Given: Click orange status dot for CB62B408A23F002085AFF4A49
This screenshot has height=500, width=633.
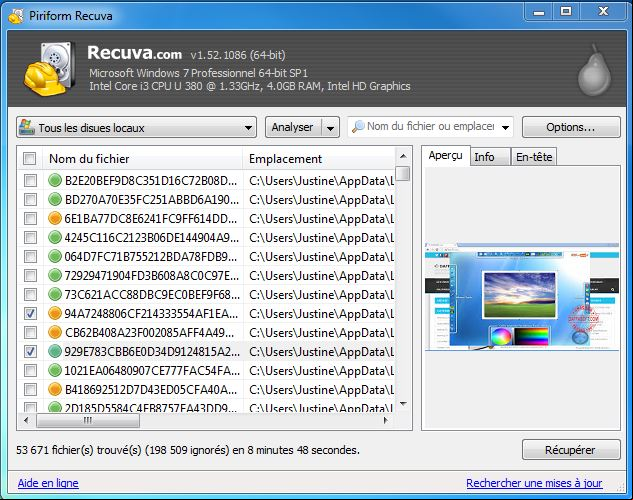Looking at the screenshot, I should pyautogui.click(x=54, y=332).
